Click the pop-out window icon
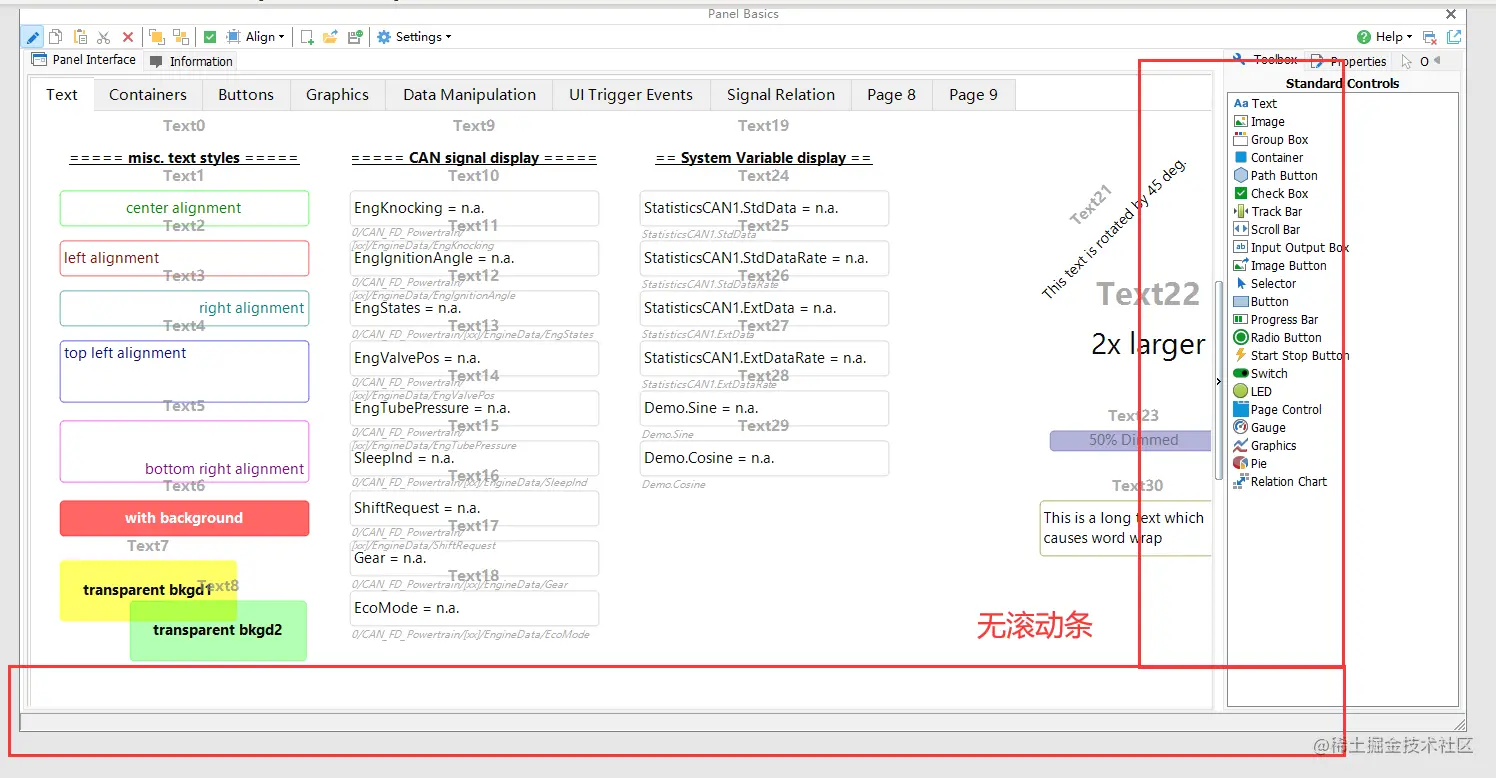Image resolution: width=1496 pixels, height=778 pixels. tap(1454, 37)
